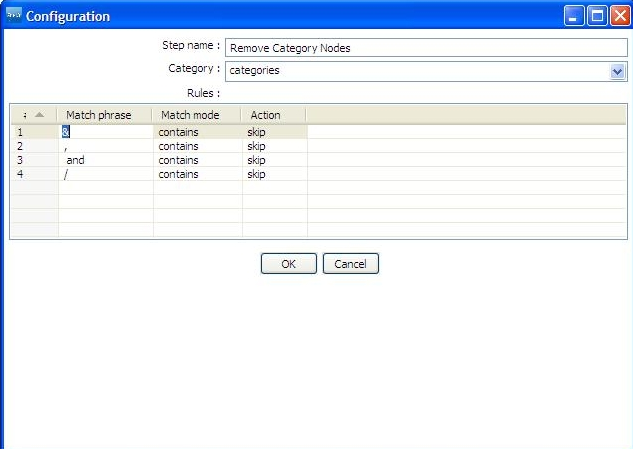Select the '/' match phrase in row 4
This screenshot has width=633, height=449.
pyautogui.click(x=106, y=174)
